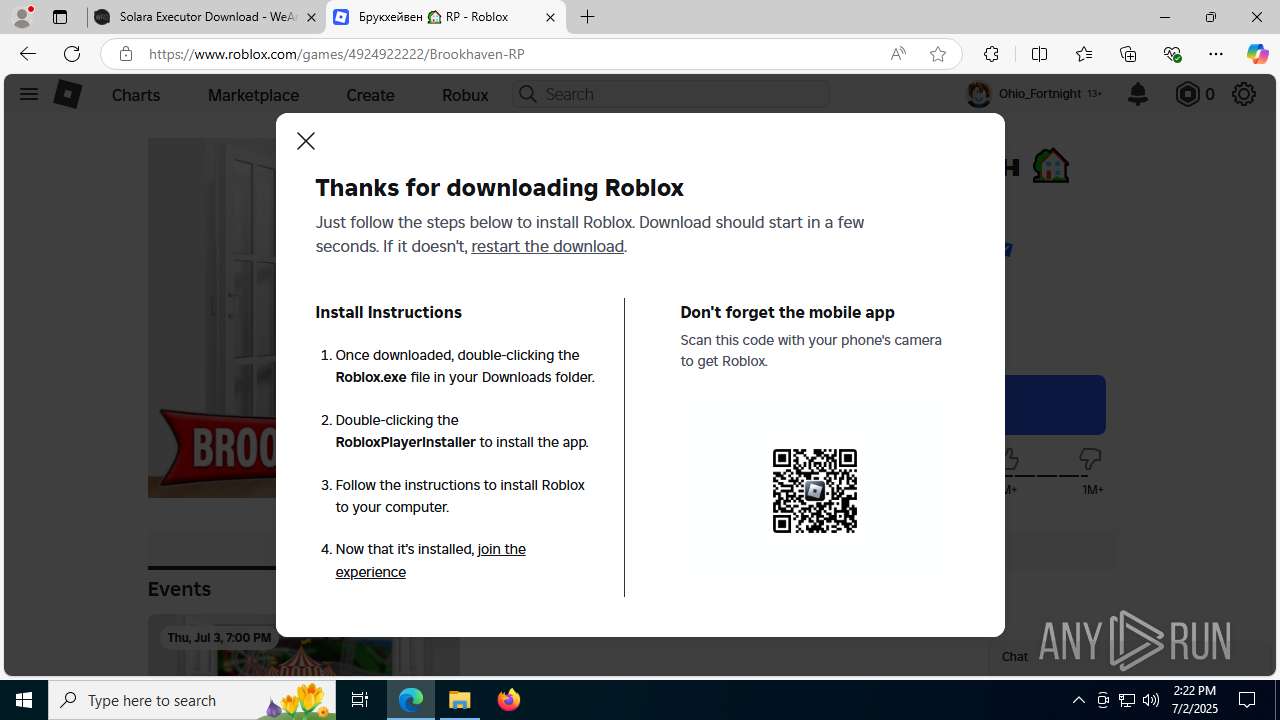Click the browser address bar URL

point(337,54)
